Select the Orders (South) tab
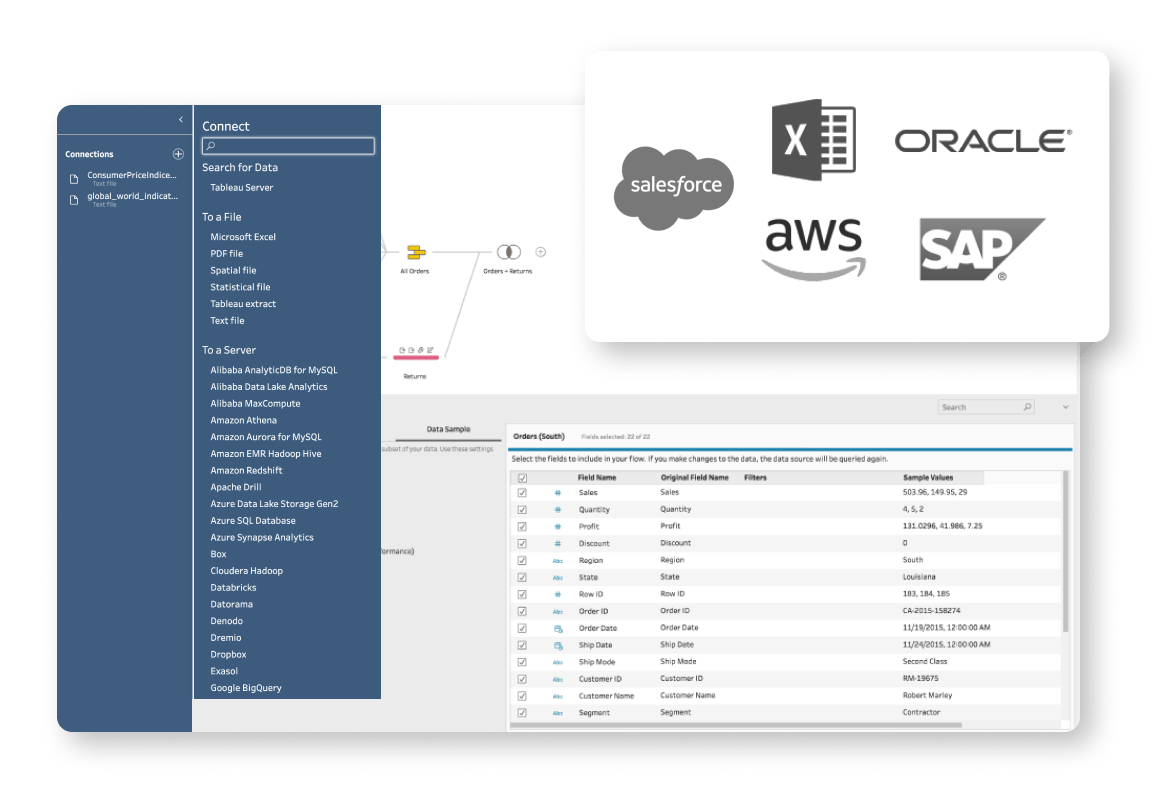 (x=539, y=436)
